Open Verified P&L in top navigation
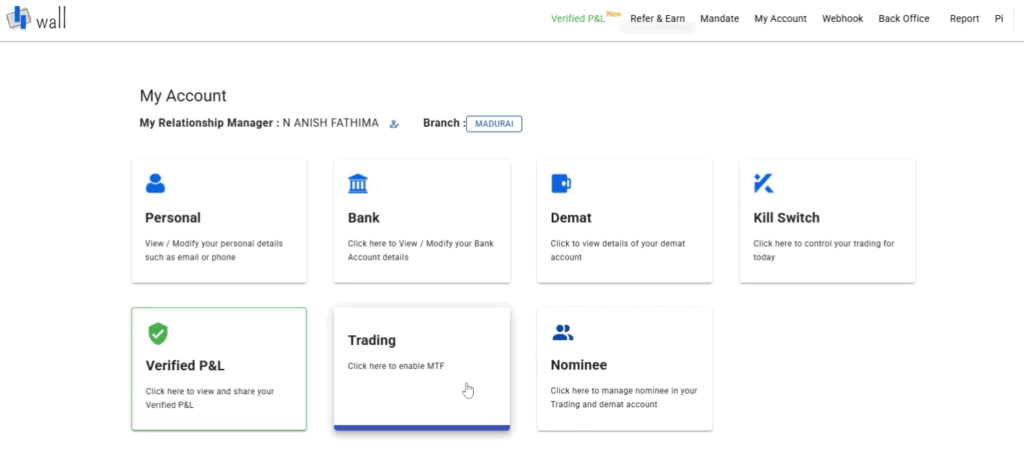 578,19
